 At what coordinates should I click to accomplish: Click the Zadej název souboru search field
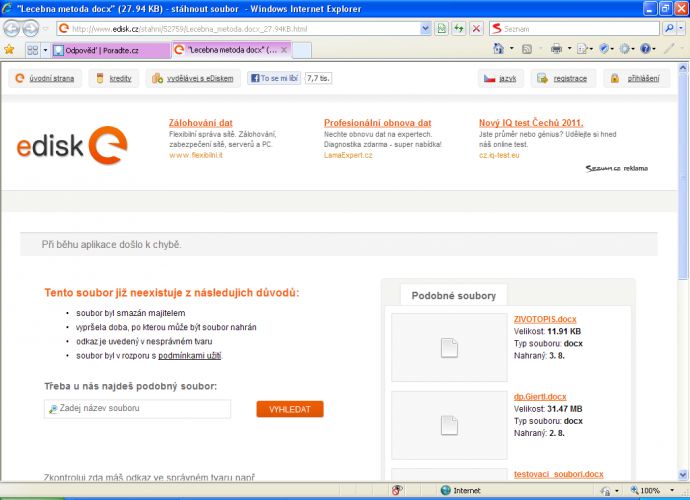pos(137,409)
